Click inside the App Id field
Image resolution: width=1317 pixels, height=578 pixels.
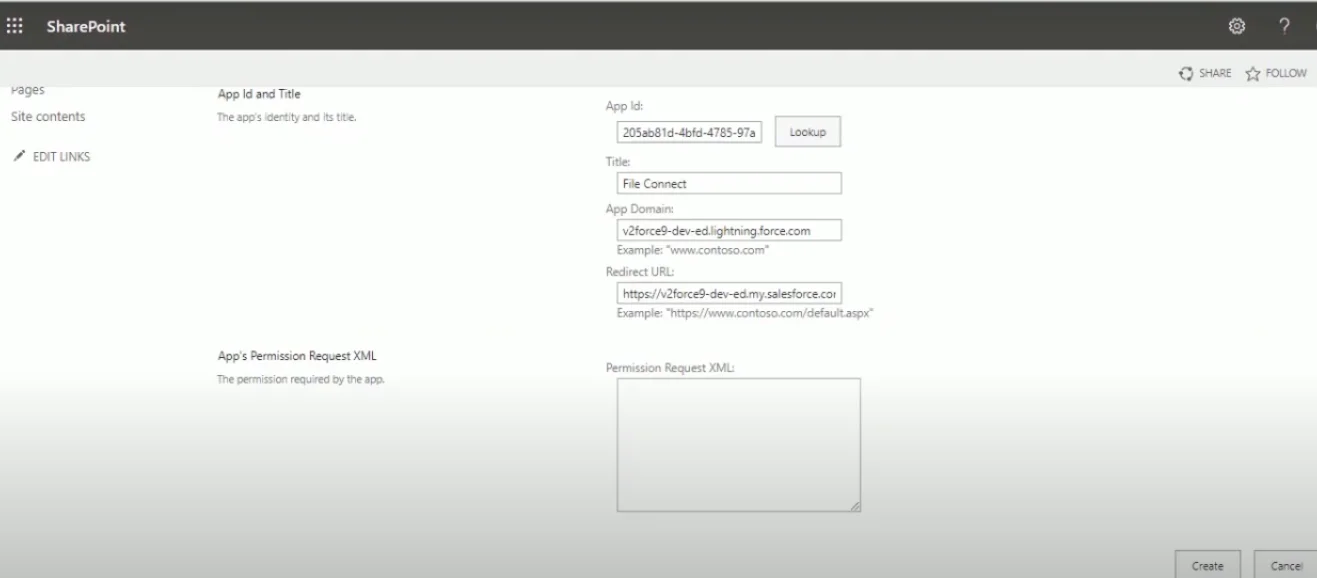[x=690, y=131]
